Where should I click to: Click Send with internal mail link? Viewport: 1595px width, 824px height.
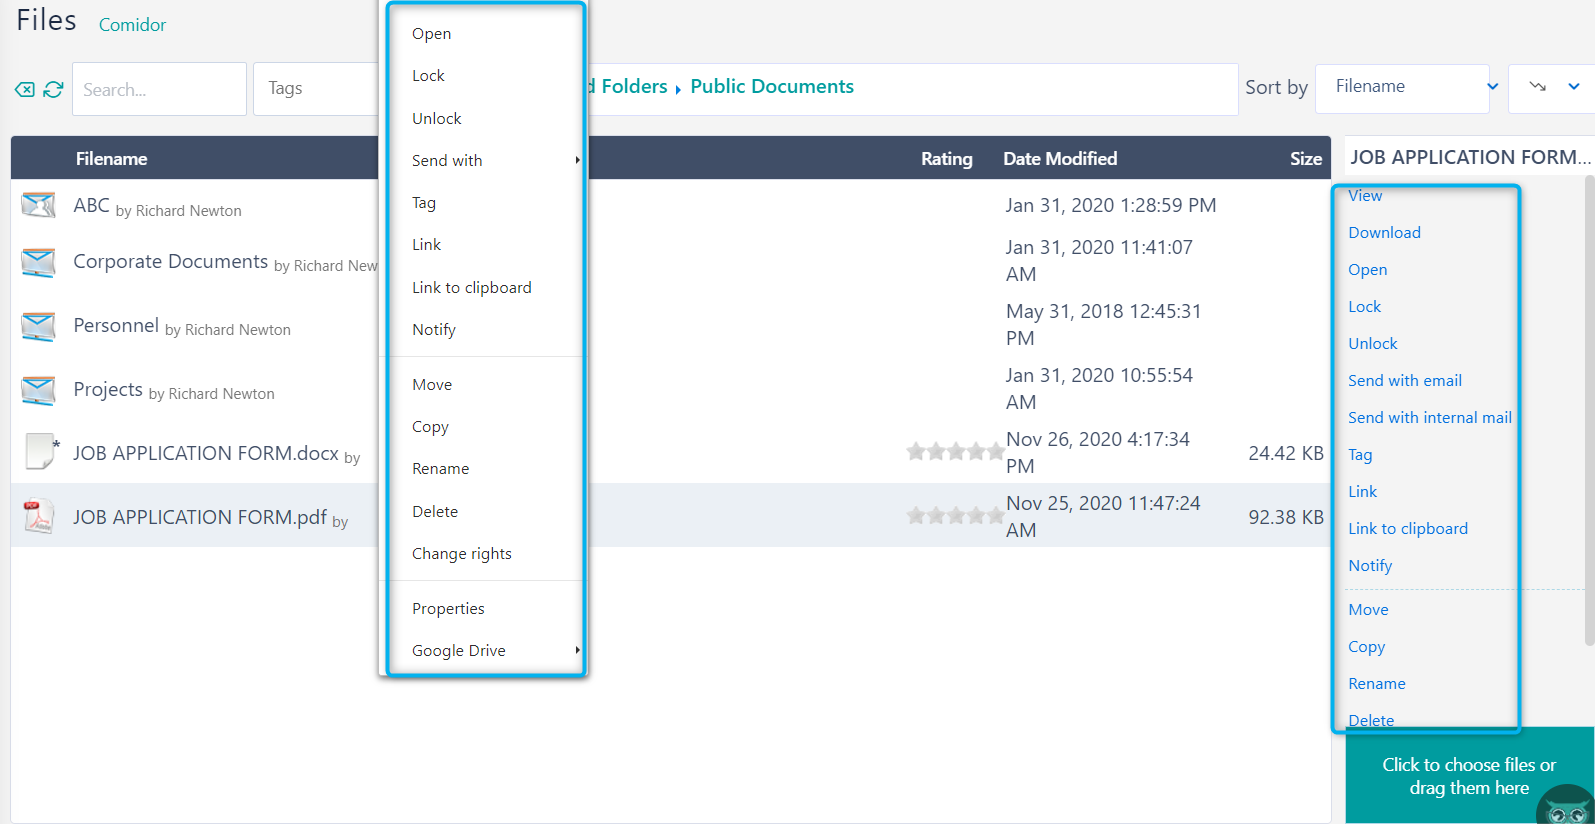(x=1429, y=417)
